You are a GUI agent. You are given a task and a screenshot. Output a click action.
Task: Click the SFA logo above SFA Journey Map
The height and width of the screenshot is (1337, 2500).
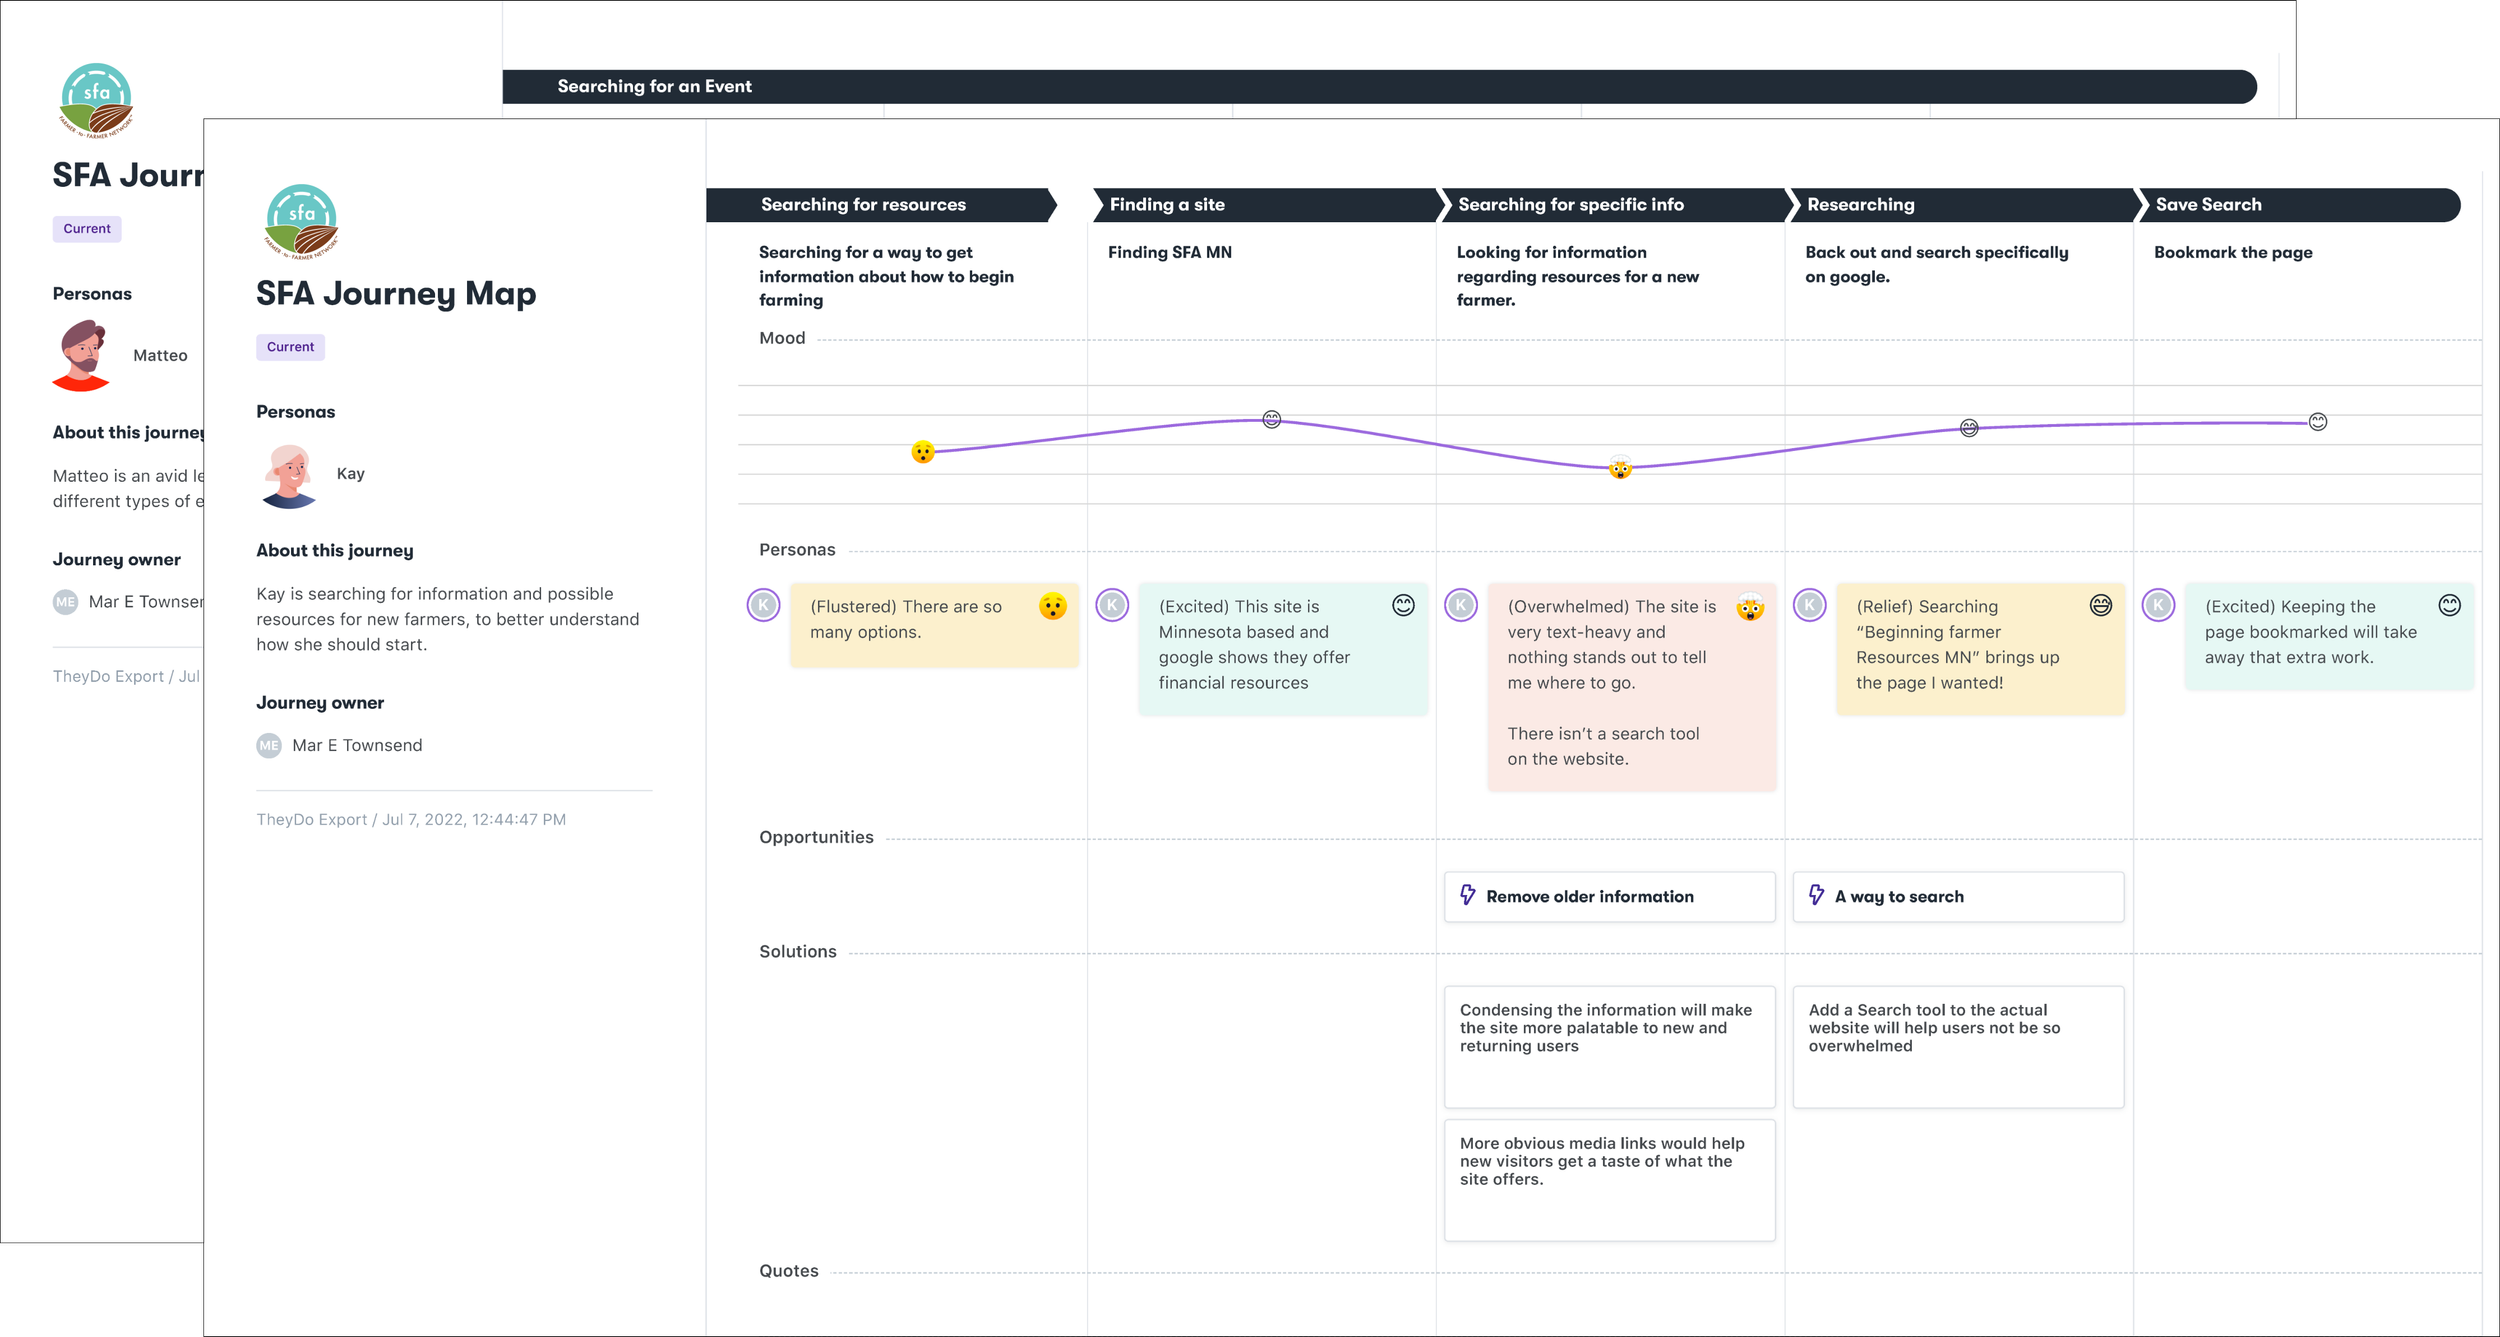click(301, 221)
